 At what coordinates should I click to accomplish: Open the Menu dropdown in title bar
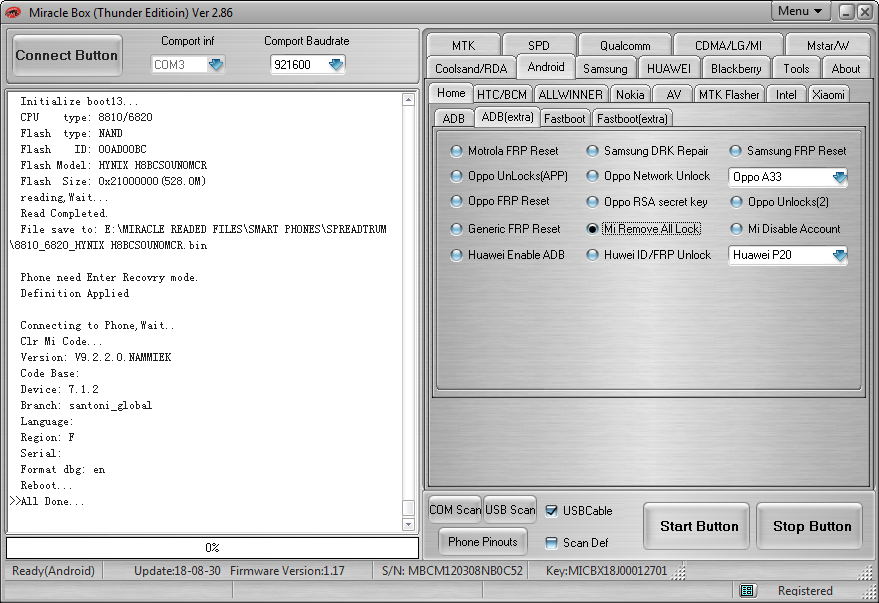pos(800,11)
